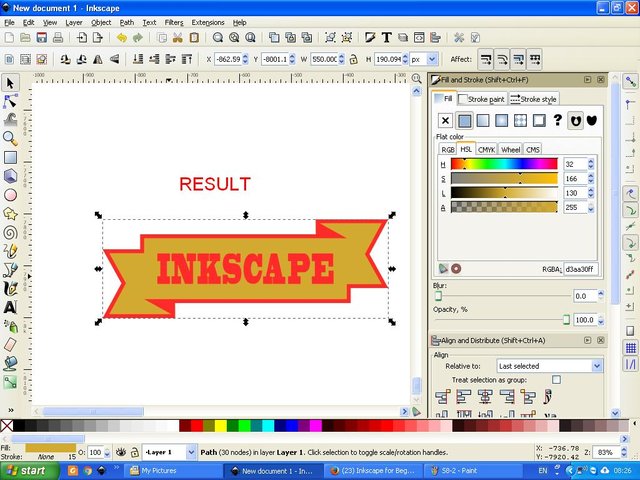Toggle layer visibility eye in status bar
640x480 pixels.
[x=120, y=452]
